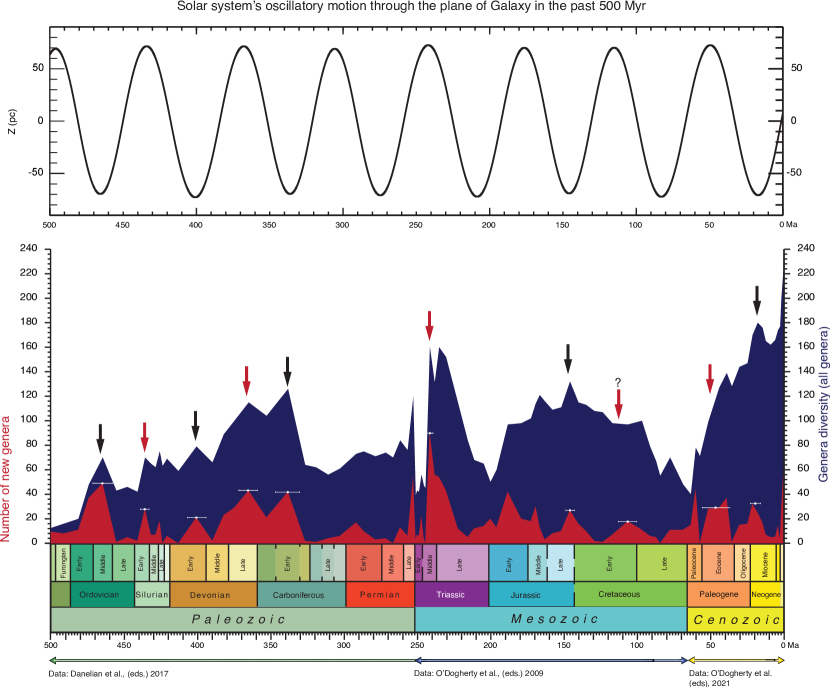Click the Mesozoic era bar
Screen dimensions: 830x687
tap(551, 619)
